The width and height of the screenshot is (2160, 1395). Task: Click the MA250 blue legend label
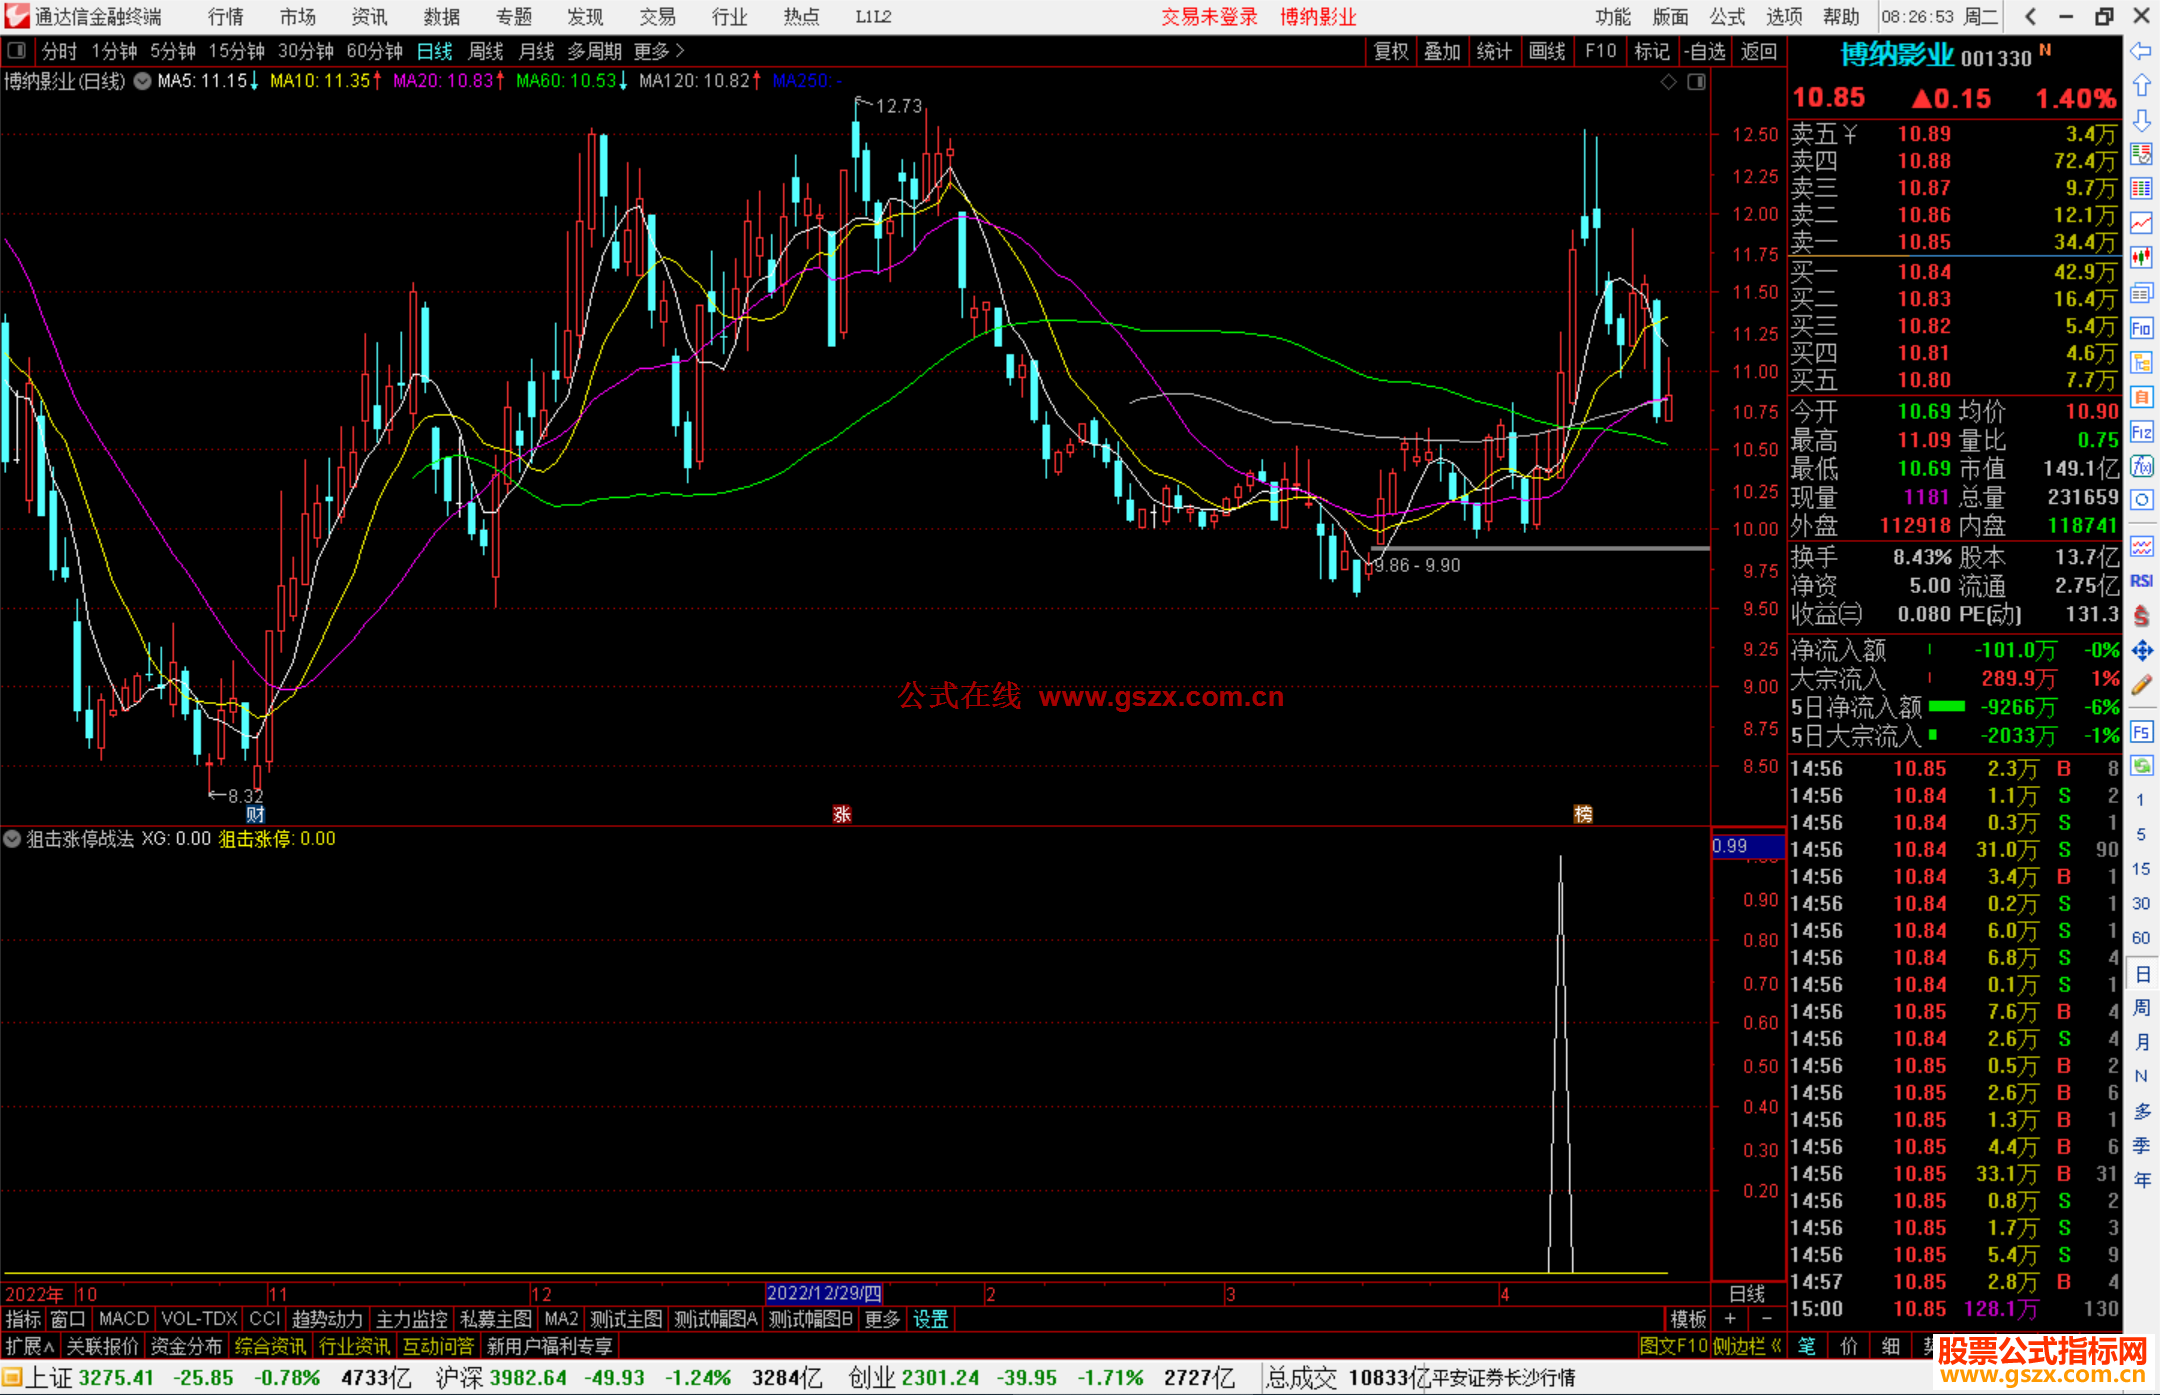coord(807,81)
